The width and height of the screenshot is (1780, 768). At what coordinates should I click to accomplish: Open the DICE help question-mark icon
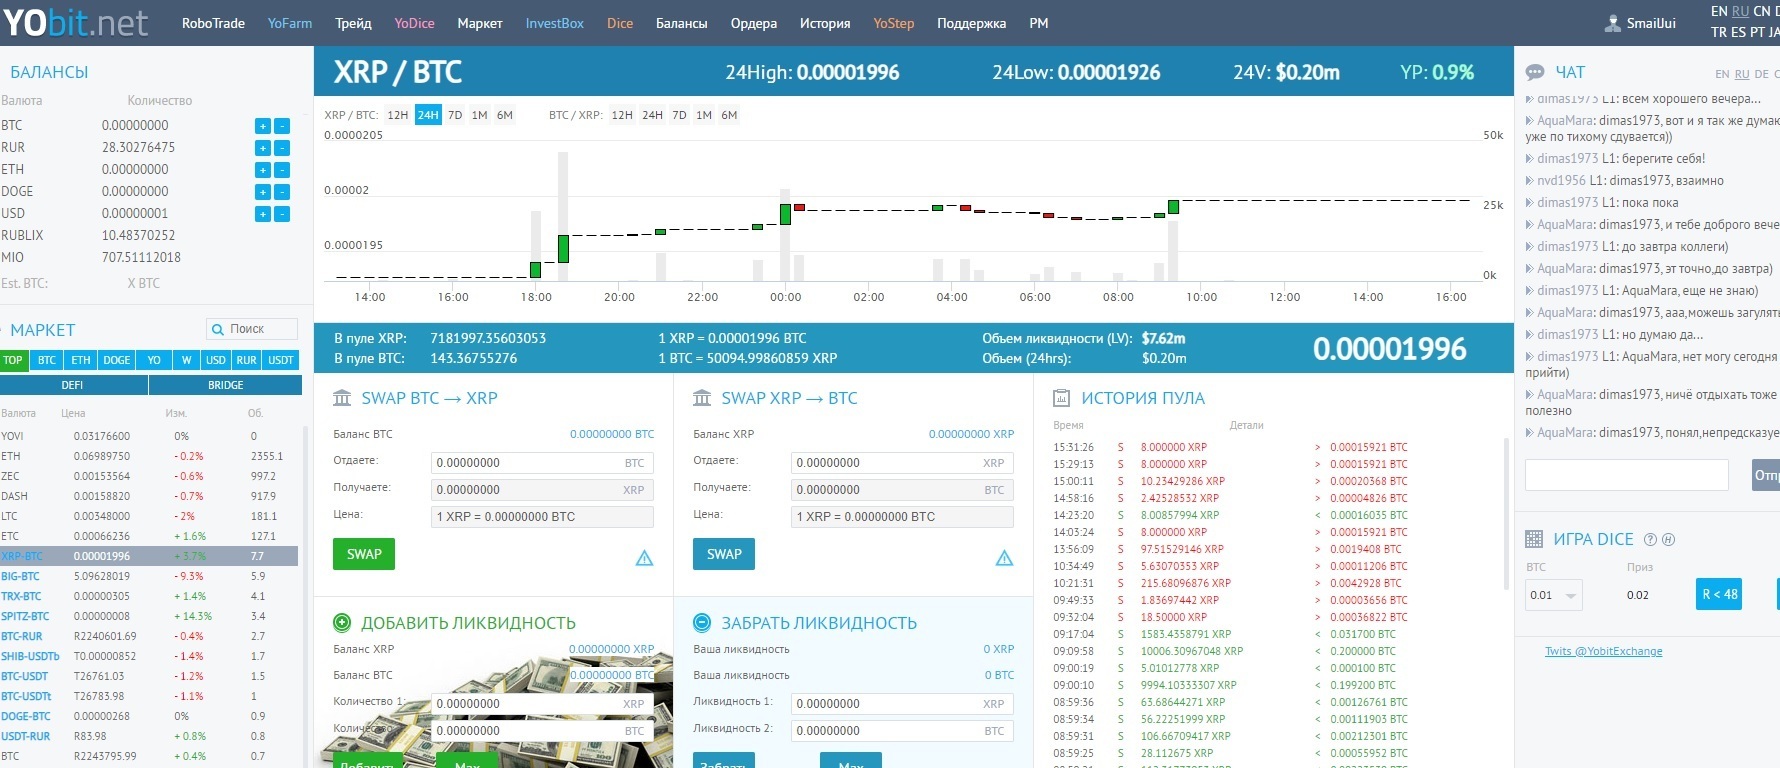coord(1651,539)
